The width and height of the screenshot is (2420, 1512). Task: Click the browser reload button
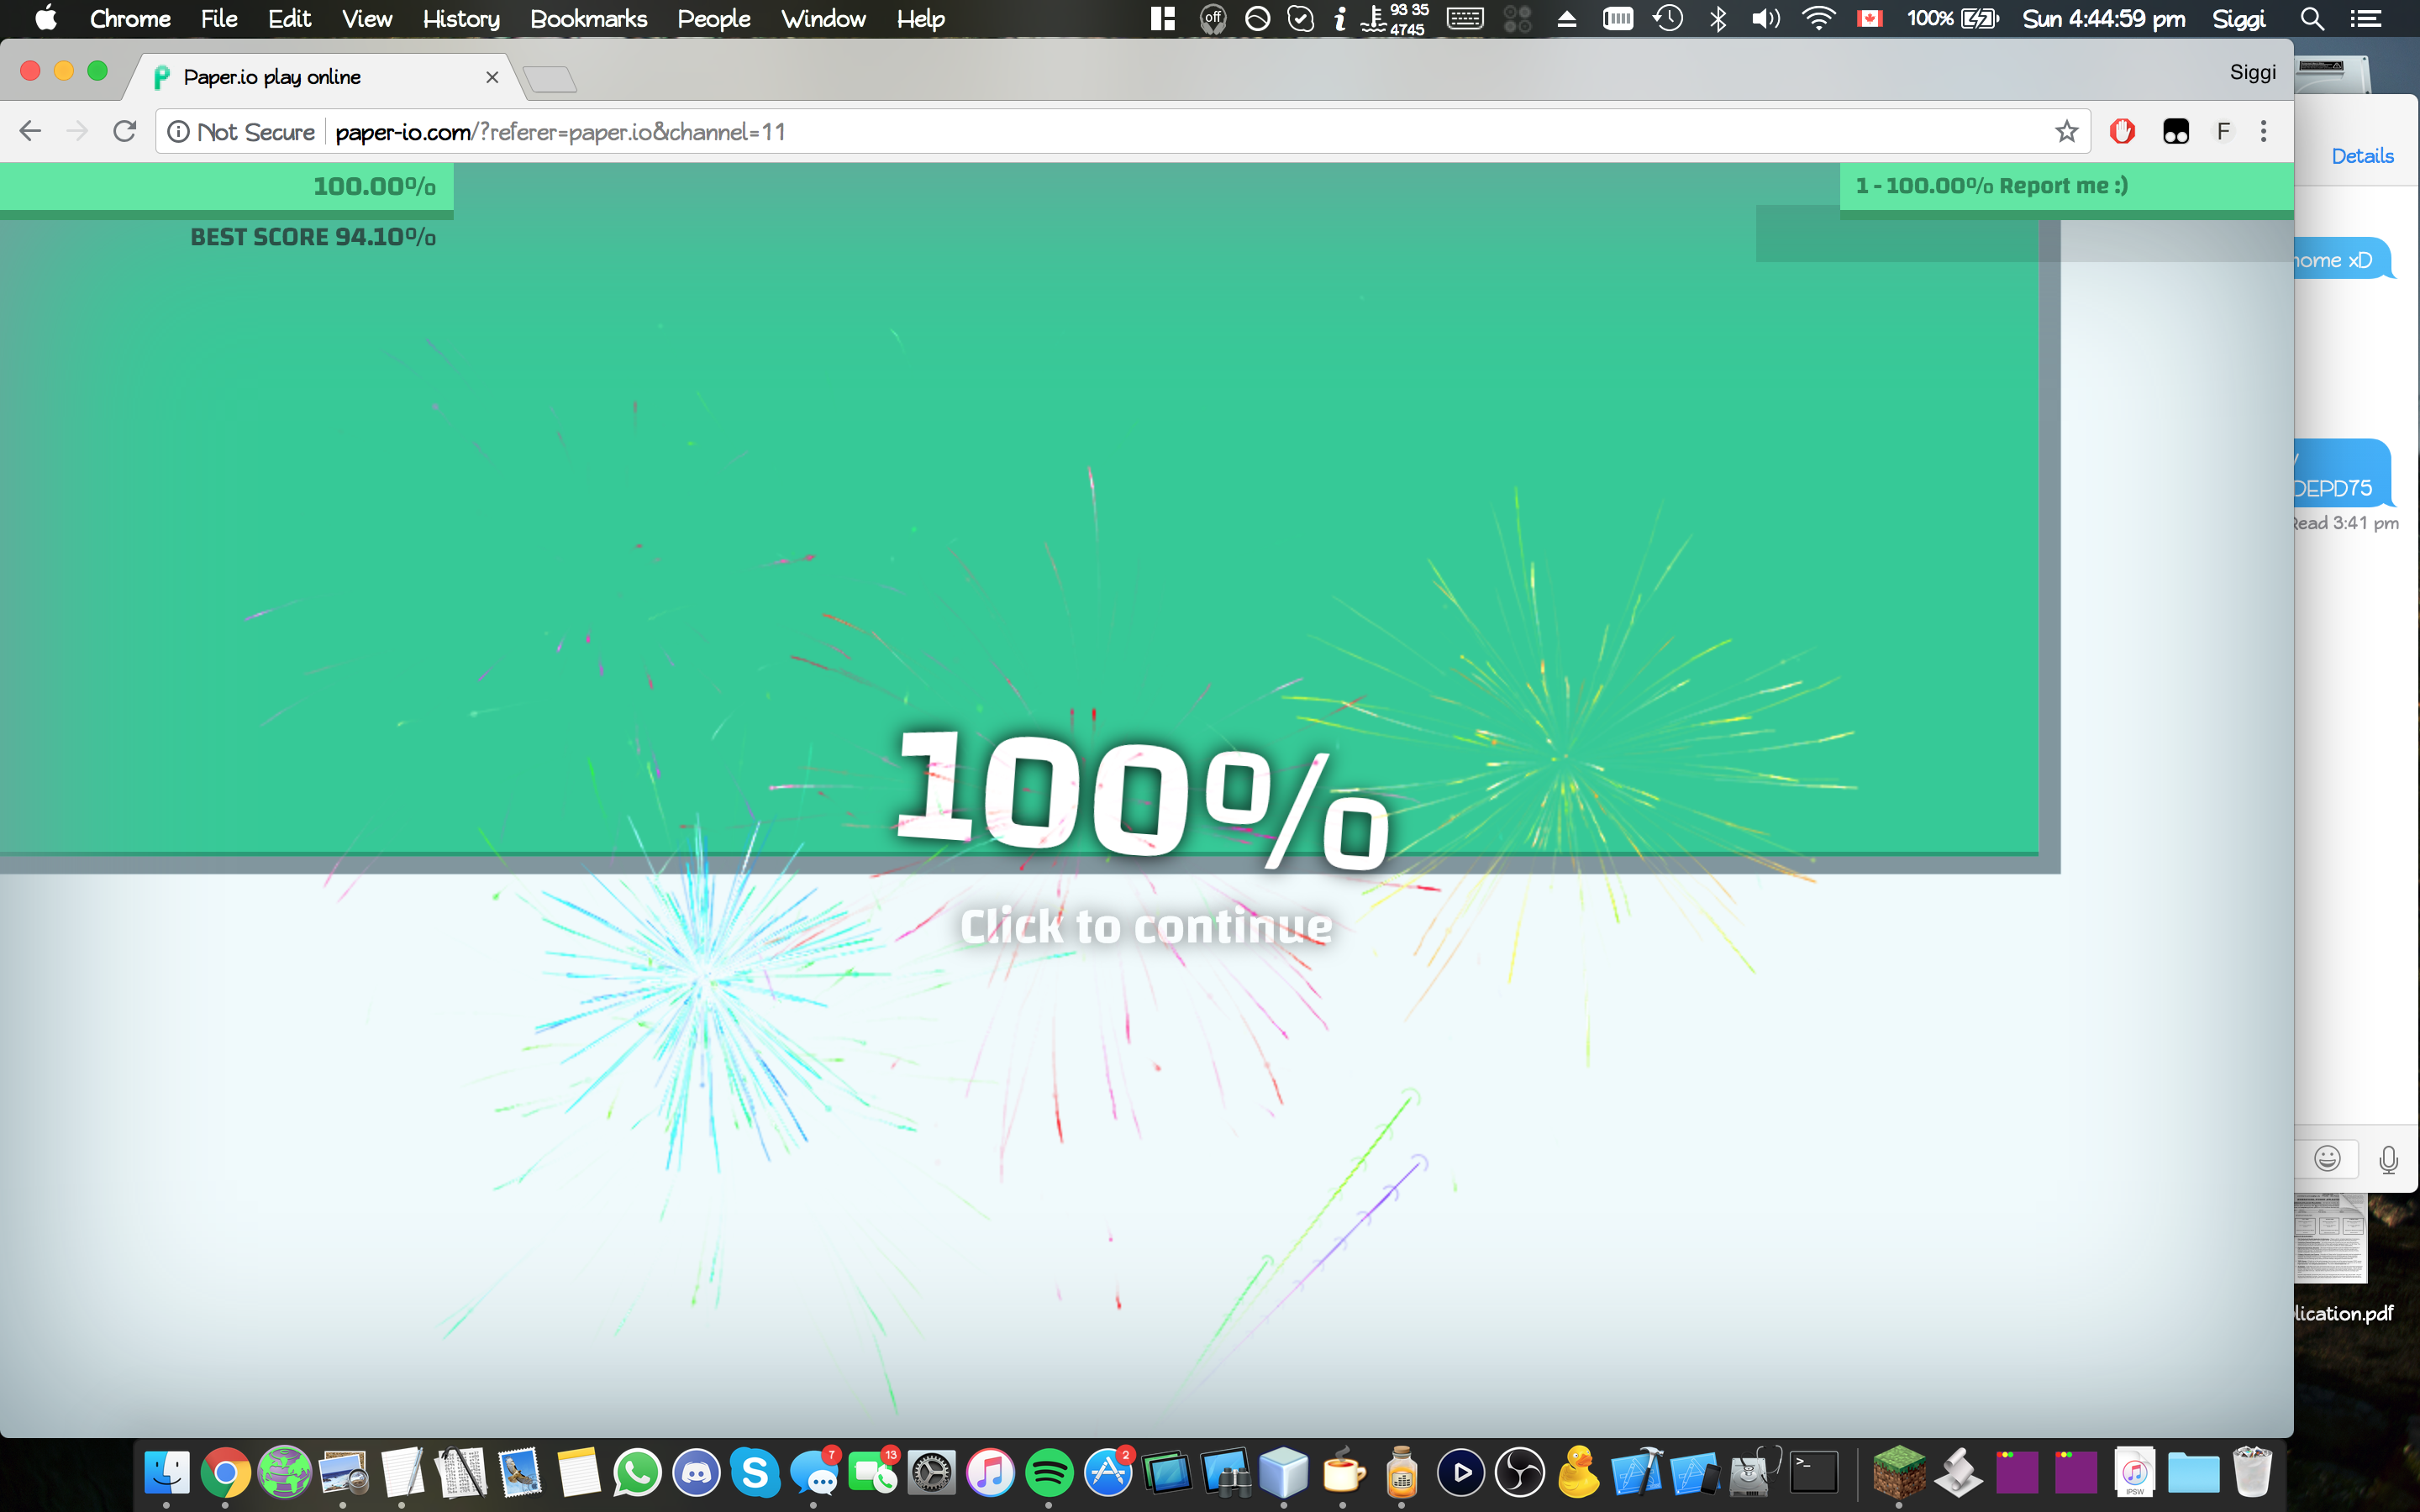coord(124,131)
